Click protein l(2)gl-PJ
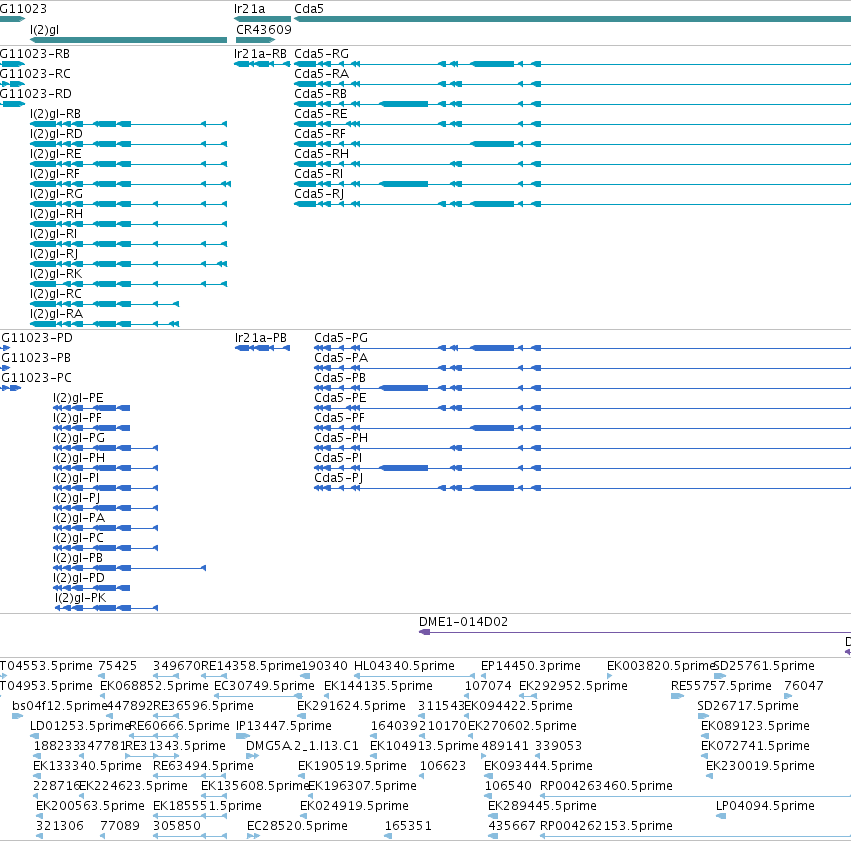This screenshot has height=841, width=851. [105, 508]
